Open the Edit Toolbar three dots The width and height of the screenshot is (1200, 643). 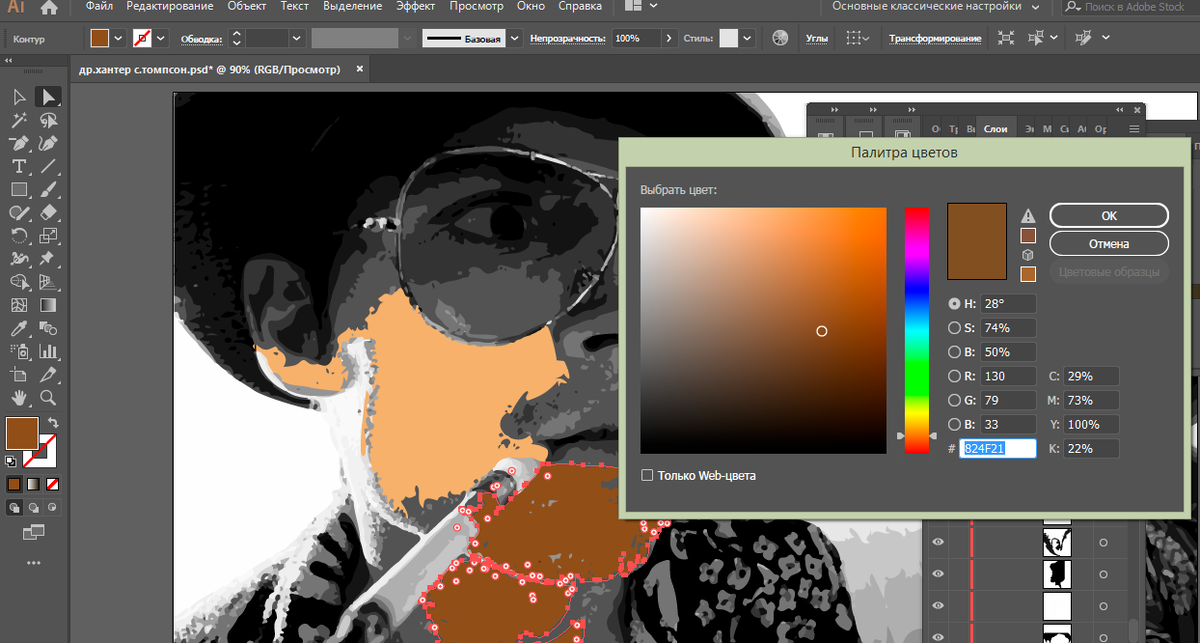click(33, 563)
